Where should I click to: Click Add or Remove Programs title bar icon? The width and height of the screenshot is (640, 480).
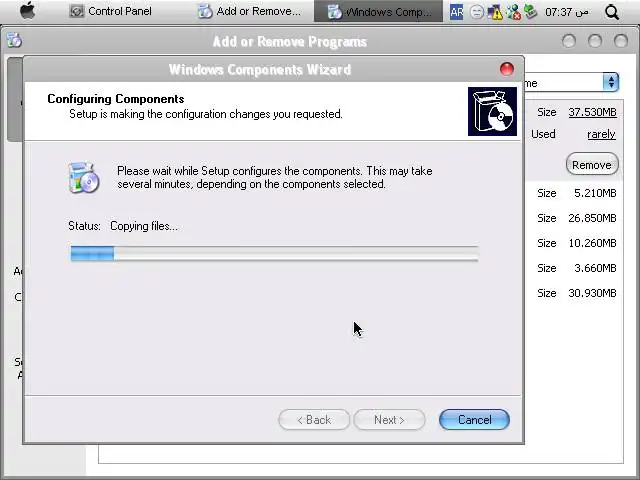point(14,40)
